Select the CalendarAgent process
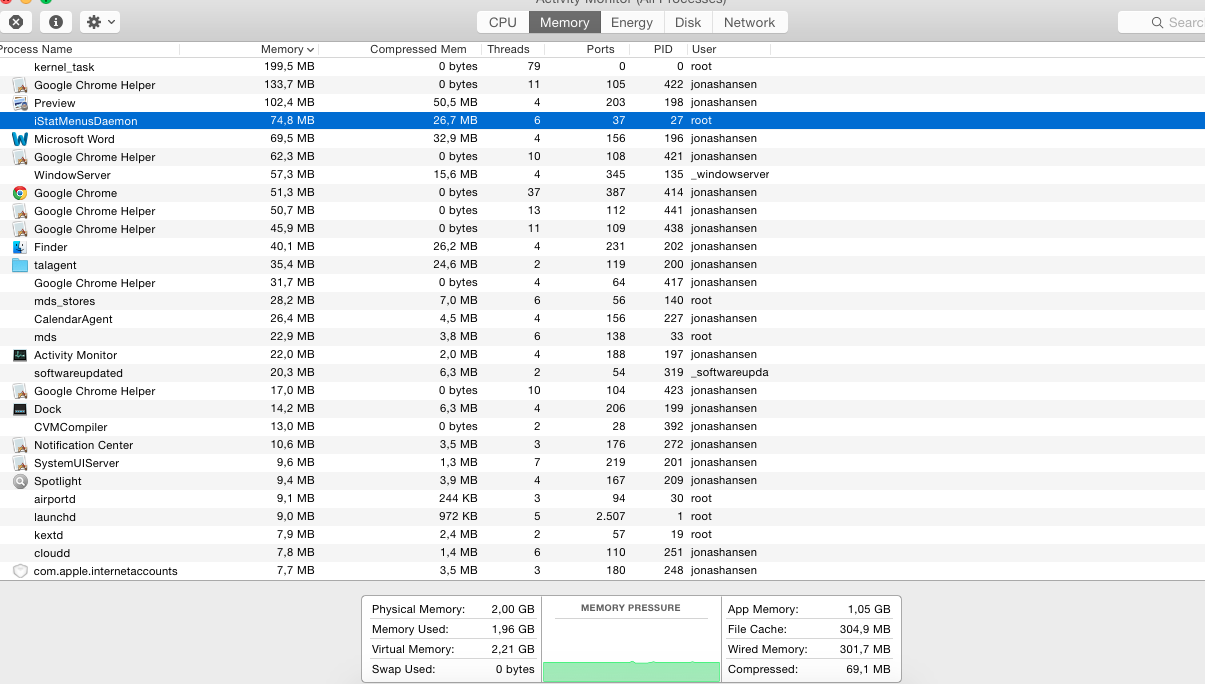This screenshot has width=1205, height=684. pos(602,319)
